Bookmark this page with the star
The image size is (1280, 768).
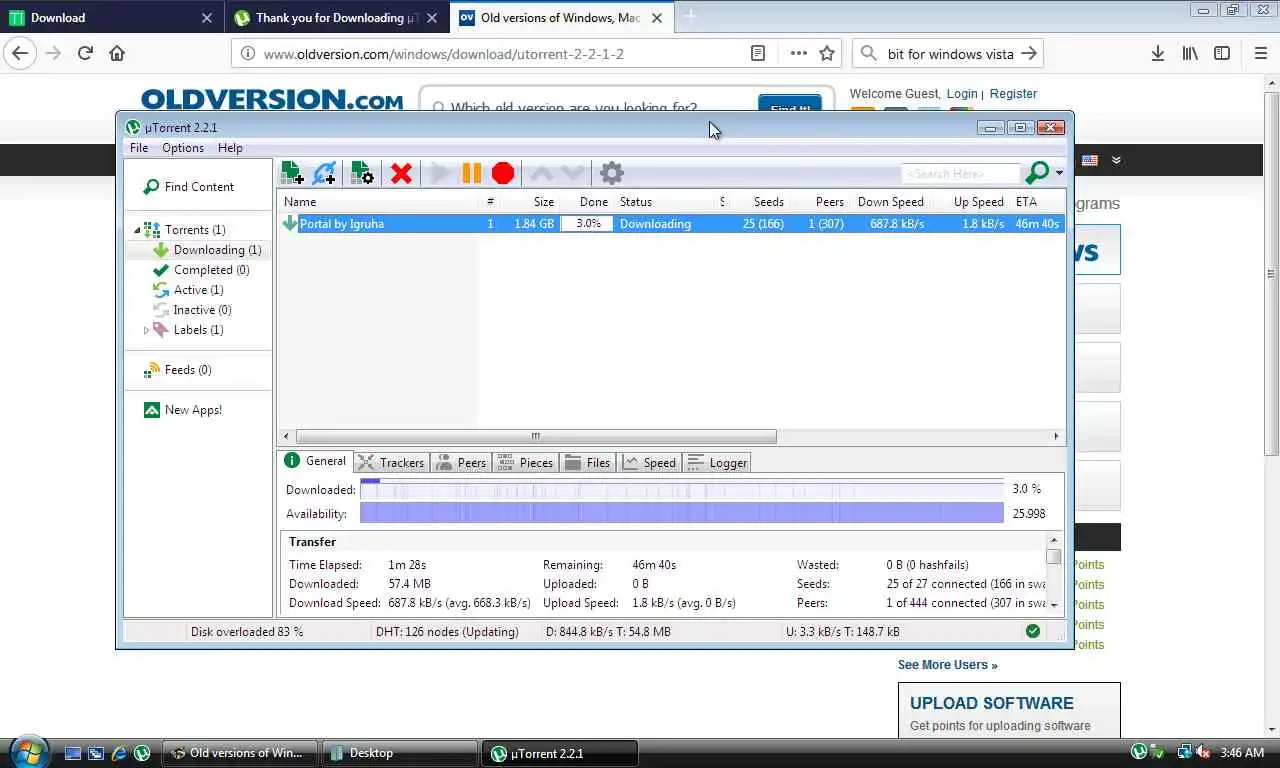click(827, 53)
